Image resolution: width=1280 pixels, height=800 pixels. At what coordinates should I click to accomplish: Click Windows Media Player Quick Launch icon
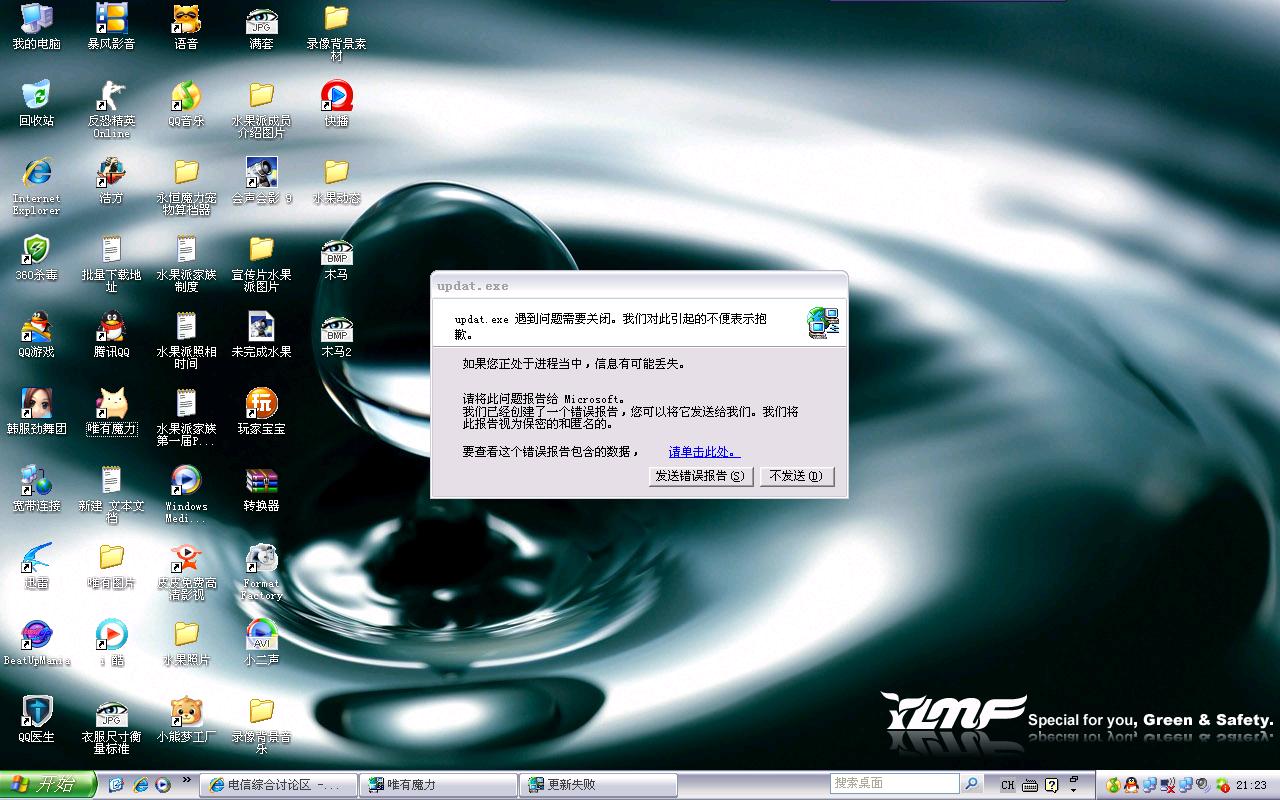[162, 785]
